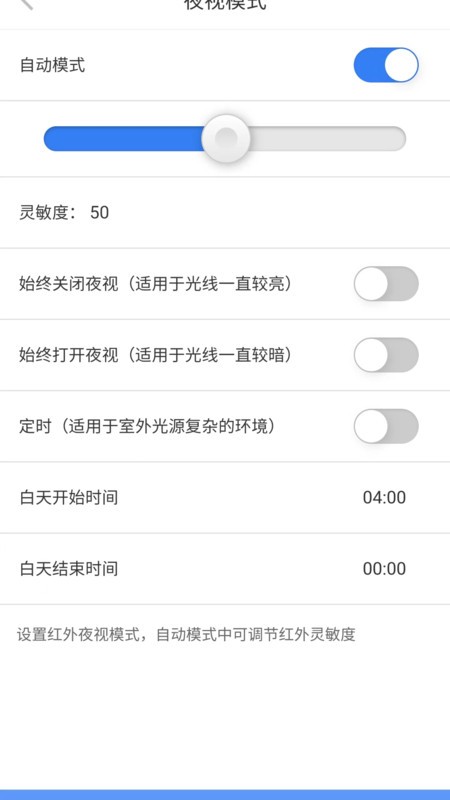Screen dimensions: 450x800
Task: Open the 00:00 day end time picker
Action: (384, 569)
